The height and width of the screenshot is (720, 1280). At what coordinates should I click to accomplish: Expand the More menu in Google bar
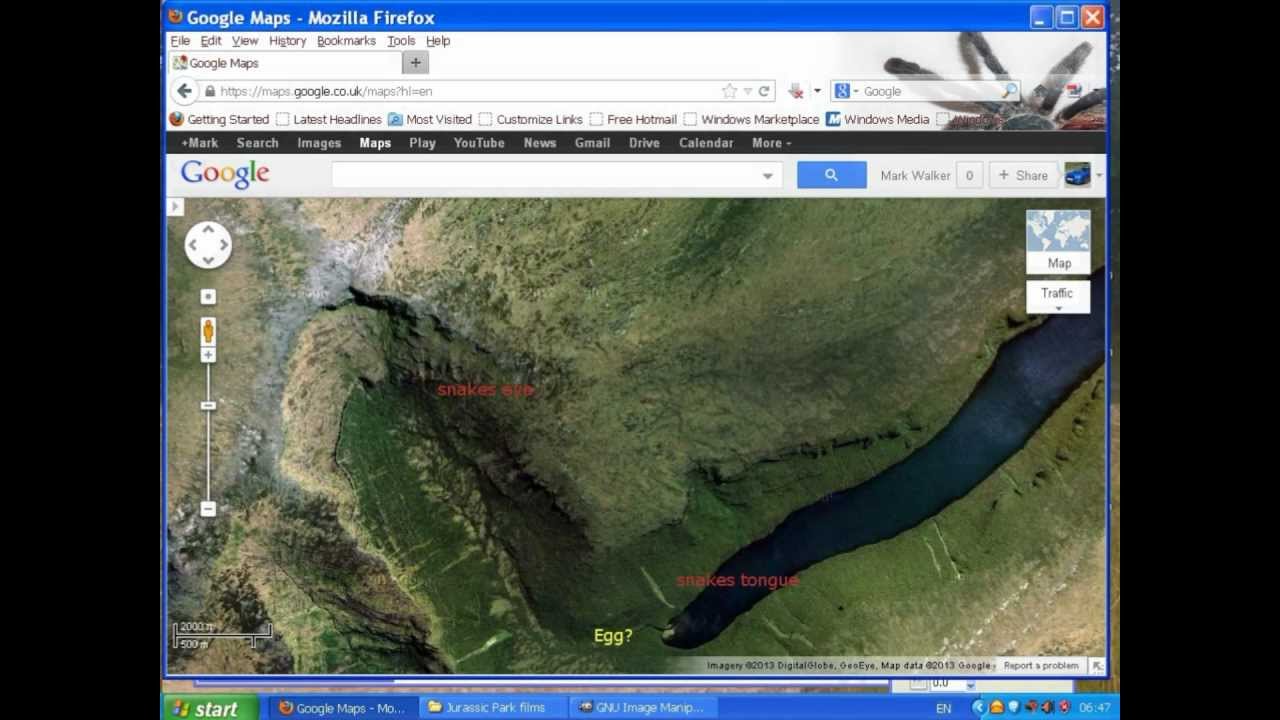771,143
